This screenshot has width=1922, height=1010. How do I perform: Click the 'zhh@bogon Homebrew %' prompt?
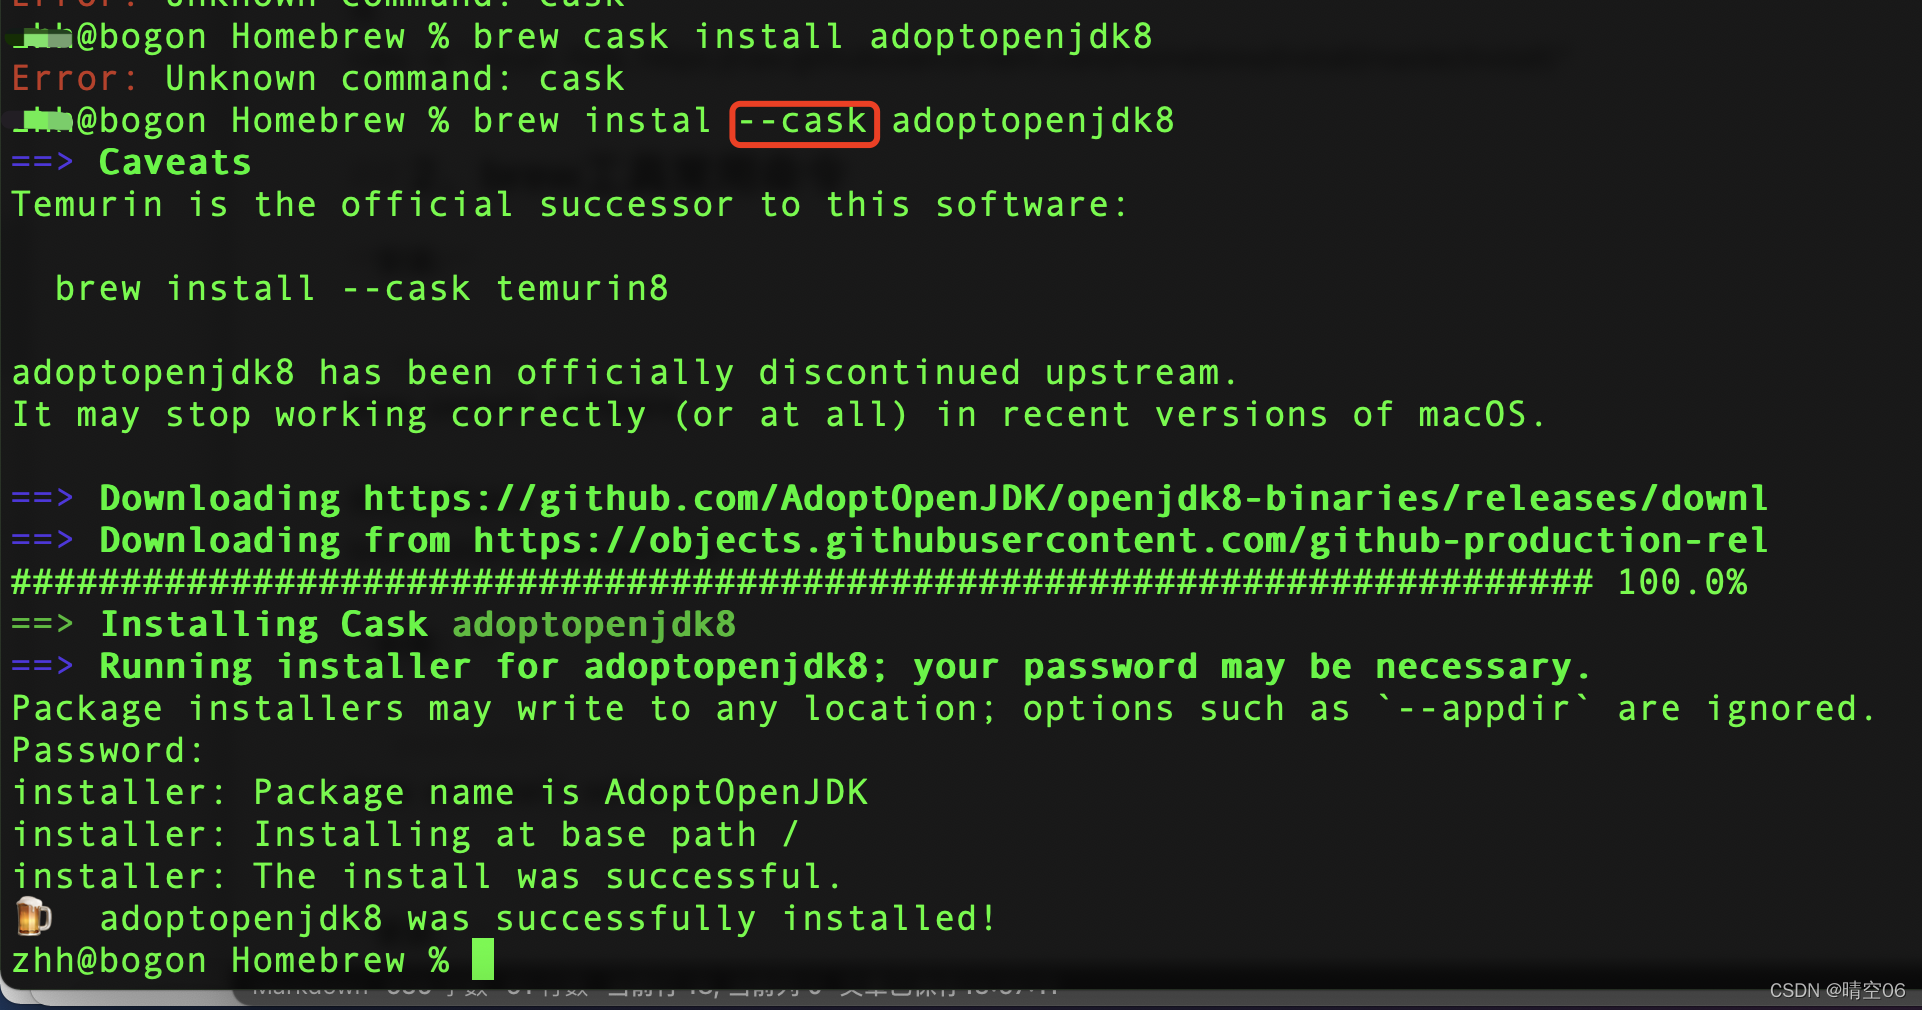coord(230,960)
